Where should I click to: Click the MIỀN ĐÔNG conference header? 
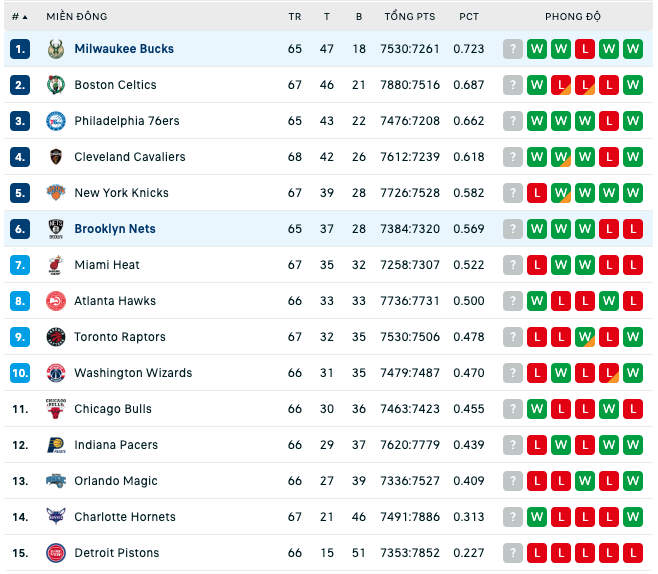[77, 17]
